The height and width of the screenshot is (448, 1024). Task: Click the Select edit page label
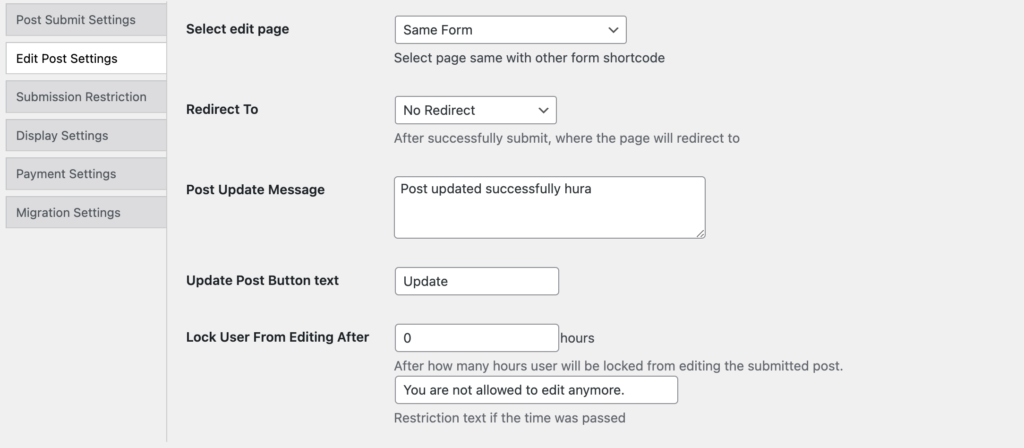pyautogui.click(x=238, y=29)
